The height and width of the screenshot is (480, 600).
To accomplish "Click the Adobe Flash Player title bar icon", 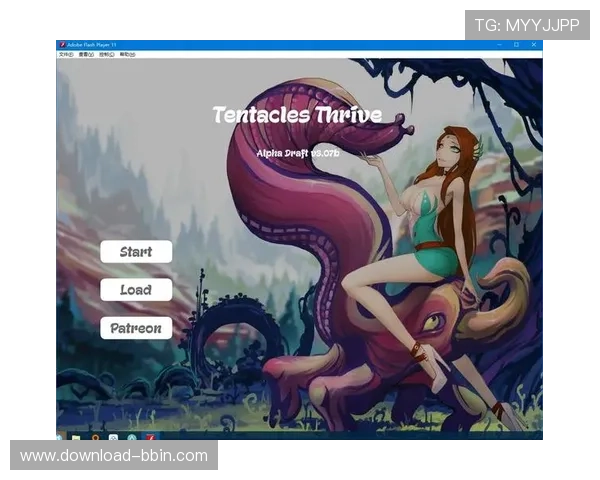I will click(62, 45).
